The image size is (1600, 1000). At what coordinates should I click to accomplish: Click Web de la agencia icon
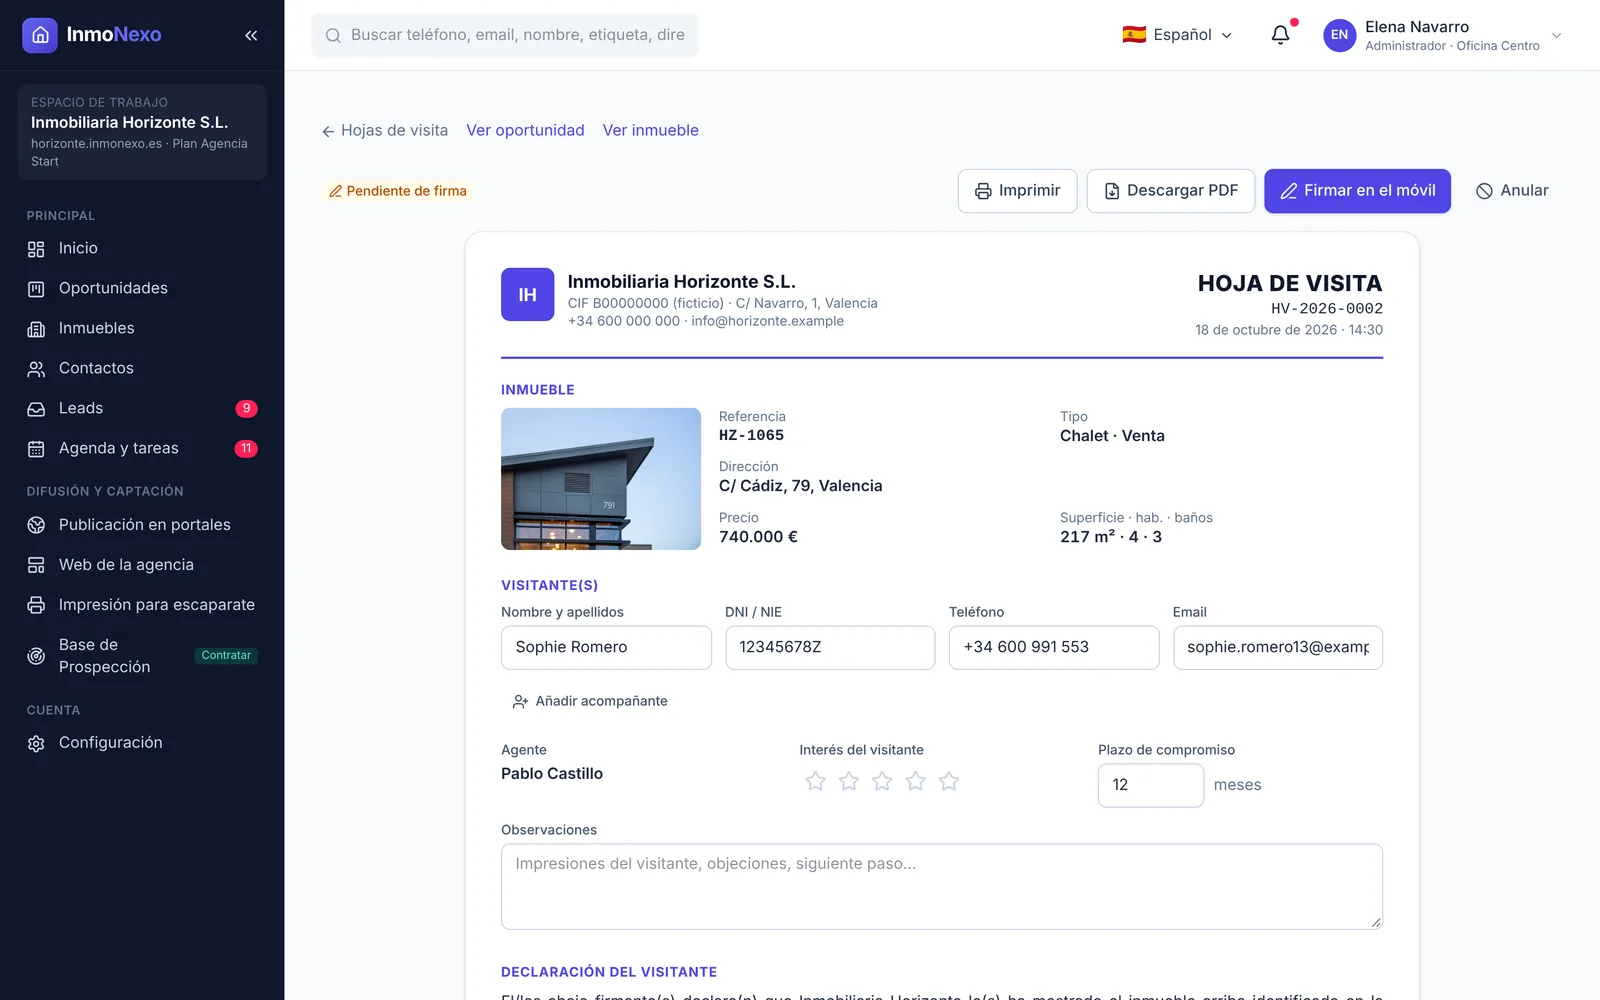36,565
